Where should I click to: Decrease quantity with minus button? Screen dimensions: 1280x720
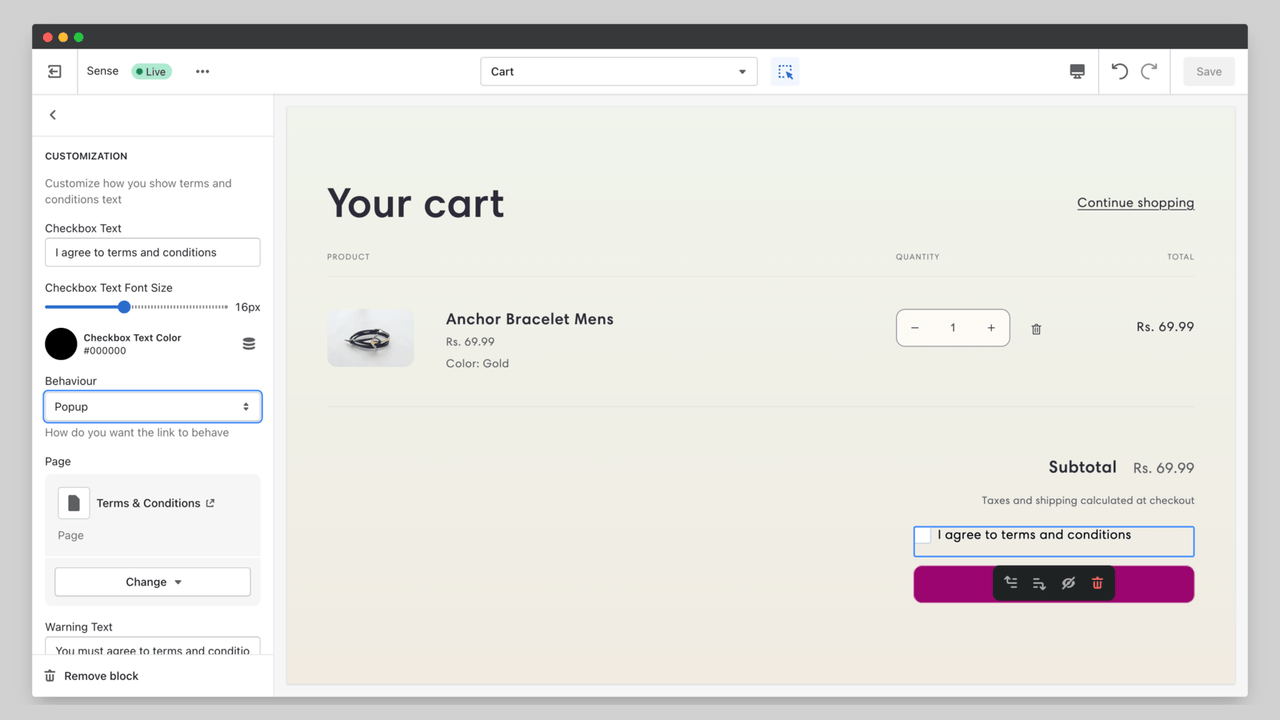[915, 328]
